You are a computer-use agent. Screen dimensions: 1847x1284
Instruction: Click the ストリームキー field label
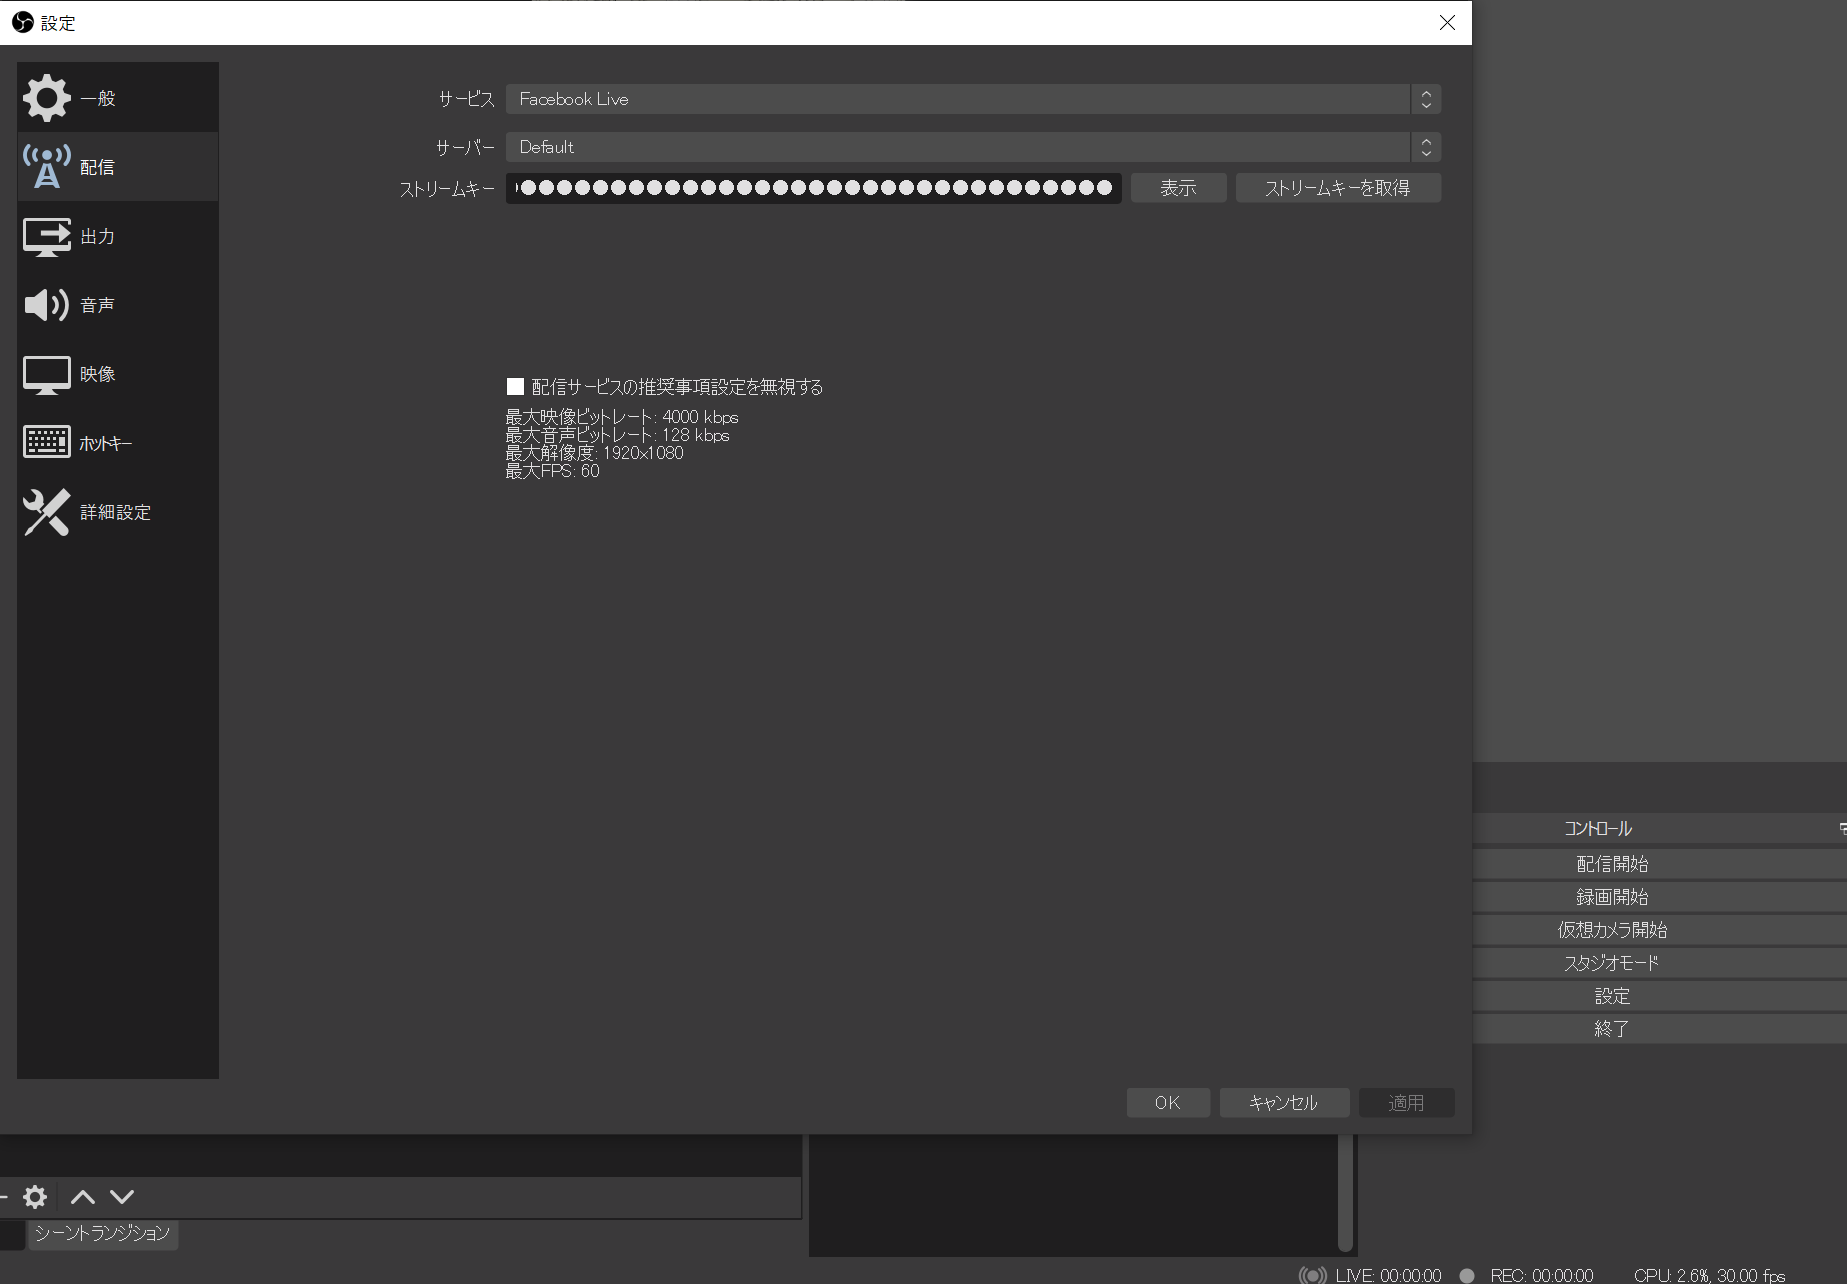tap(447, 189)
